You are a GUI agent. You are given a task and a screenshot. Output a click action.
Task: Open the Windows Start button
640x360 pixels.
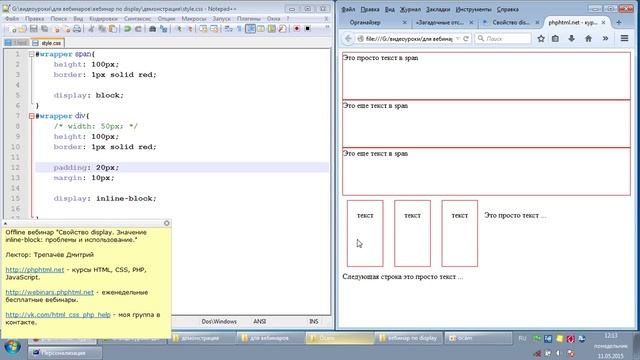pyautogui.click(x=13, y=347)
